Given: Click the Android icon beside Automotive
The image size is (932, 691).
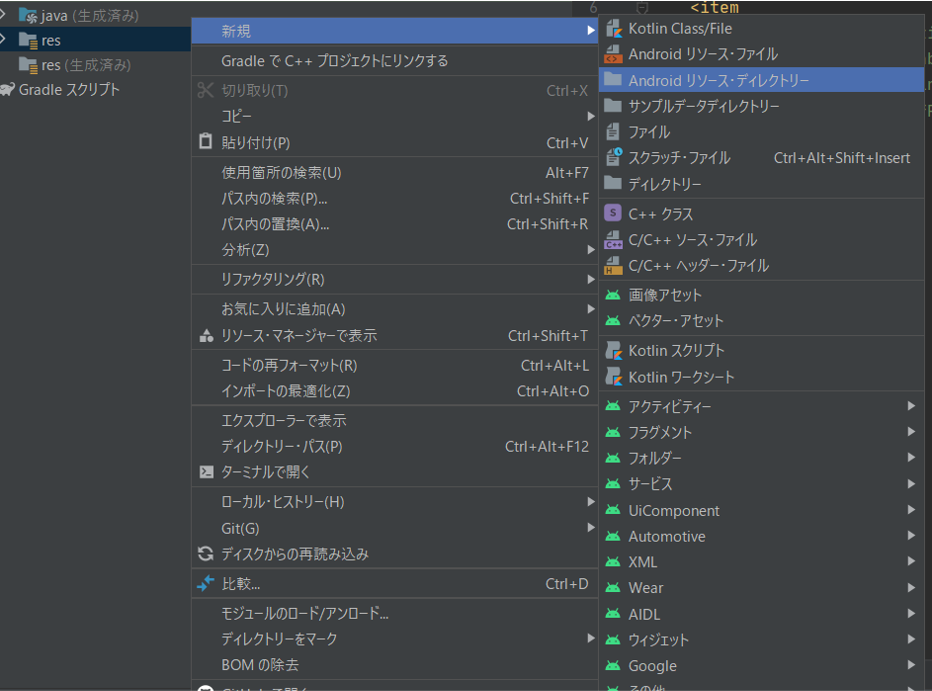Looking at the screenshot, I should click(x=613, y=537).
